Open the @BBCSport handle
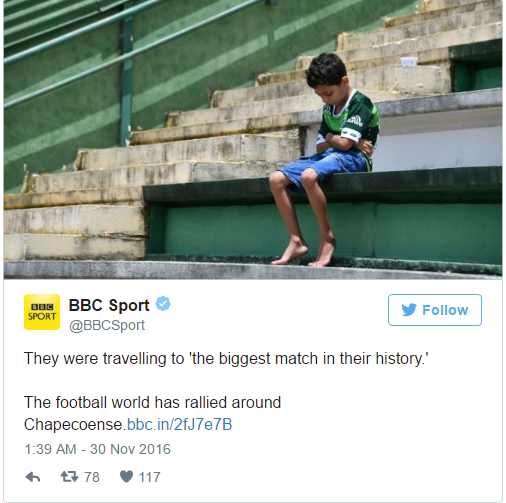 107,325
